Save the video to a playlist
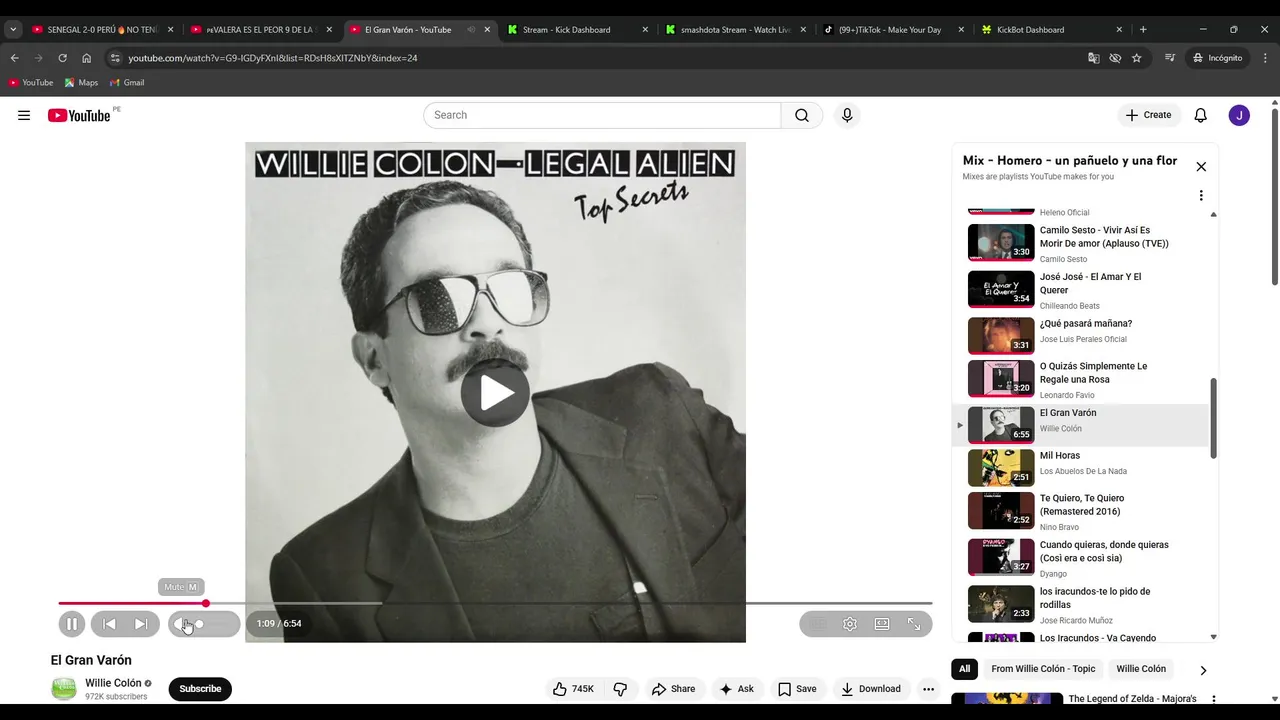The width and height of the screenshot is (1280, 720). point(797,689)
